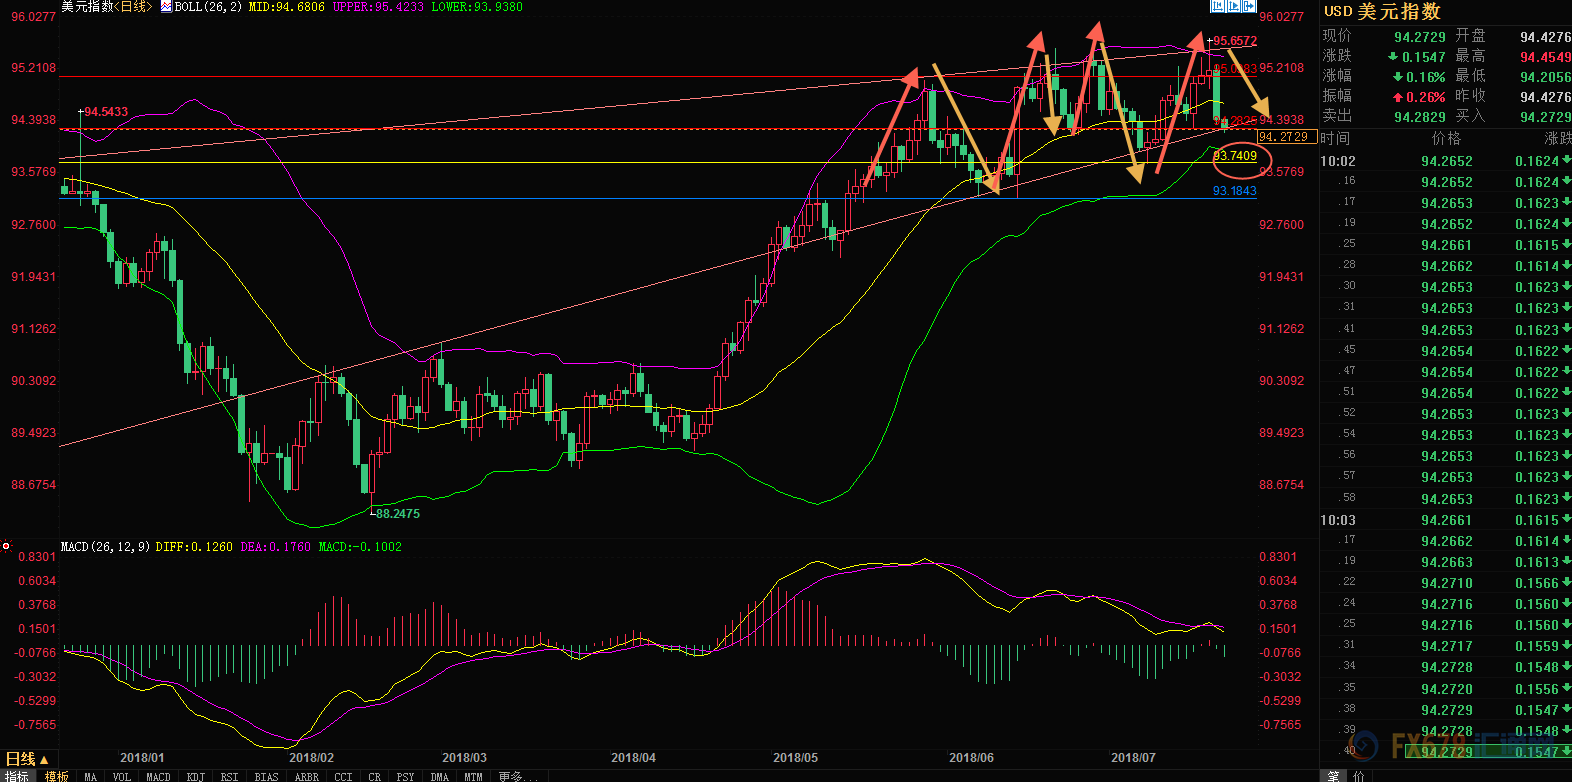This screenshot has height=782, width=1572.
Task: Select the RSI indicator tab
Action: click(x=230, y=776)
